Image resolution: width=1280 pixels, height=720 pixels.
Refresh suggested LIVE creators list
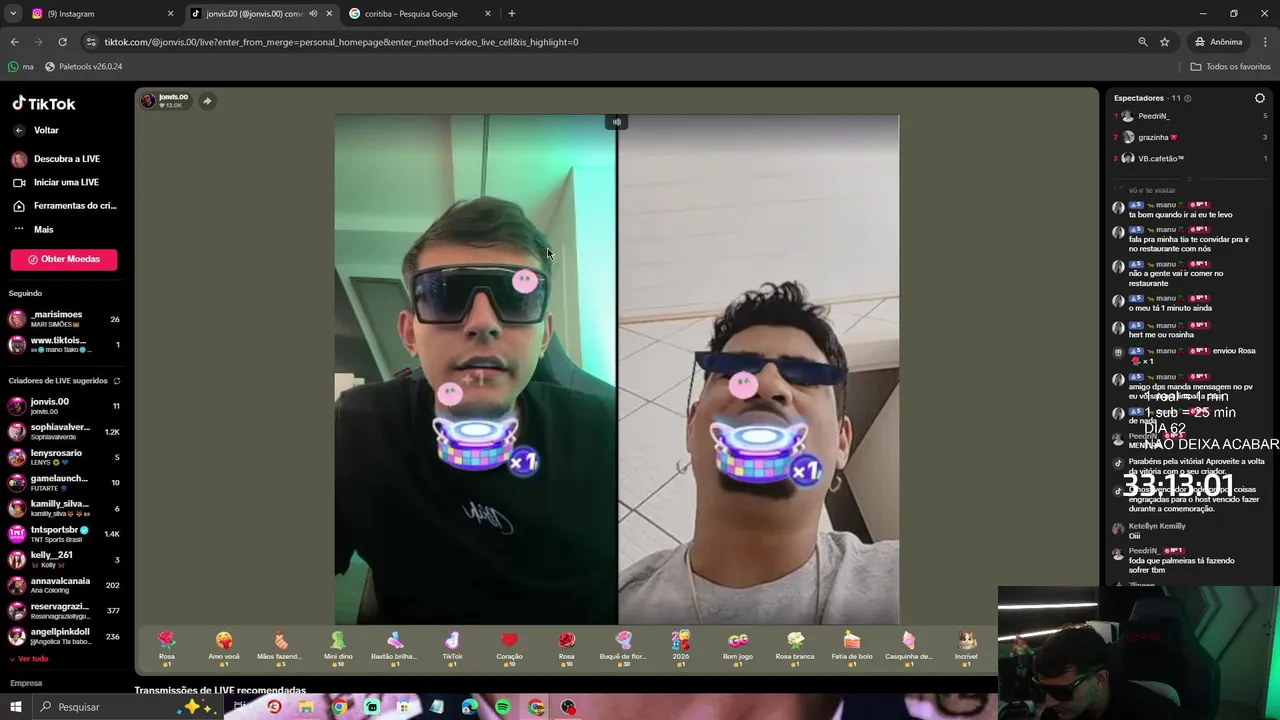(x=117, y=381)
